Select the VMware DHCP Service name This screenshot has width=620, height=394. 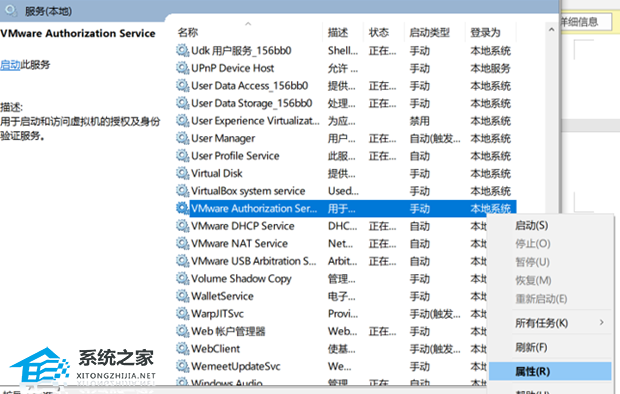click(x=243, y=226)
